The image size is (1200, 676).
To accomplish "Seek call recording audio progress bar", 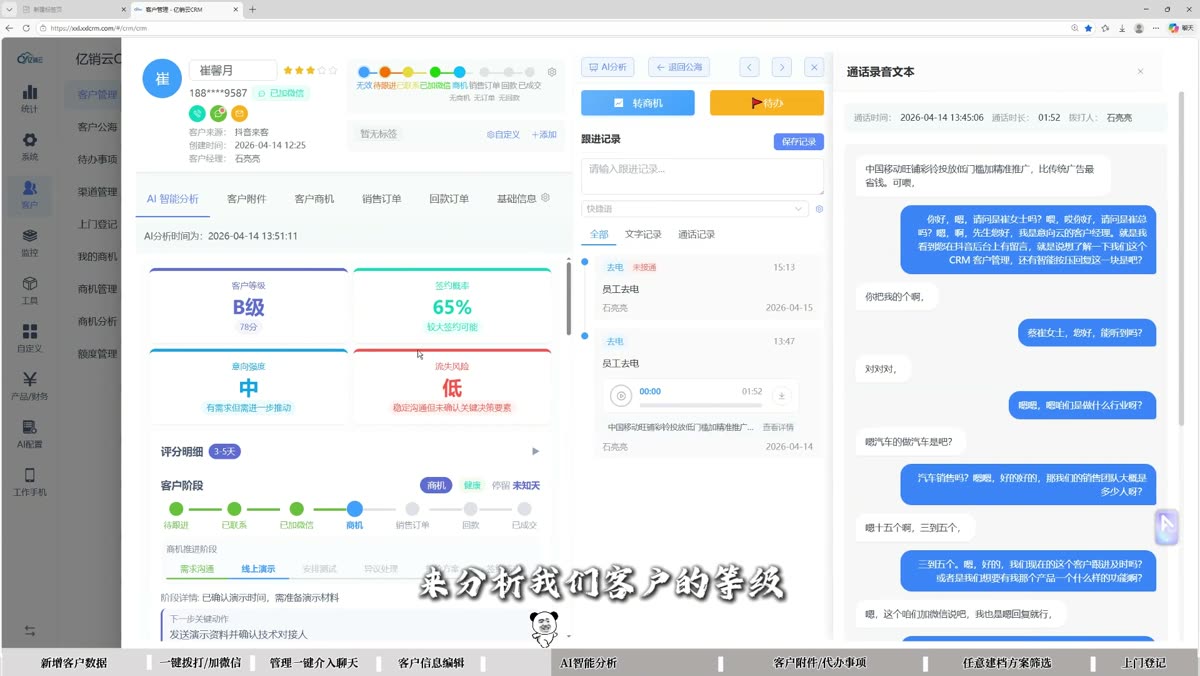I will click(x=701, y=405).
